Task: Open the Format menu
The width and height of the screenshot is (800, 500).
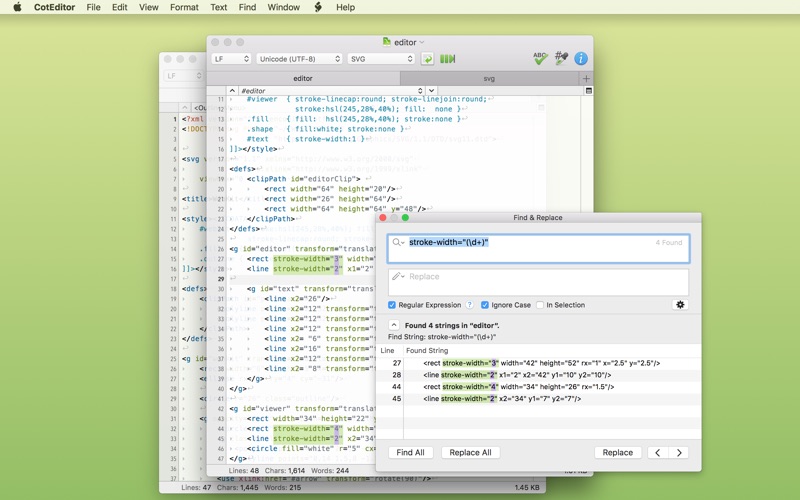Action: point(184,7)
